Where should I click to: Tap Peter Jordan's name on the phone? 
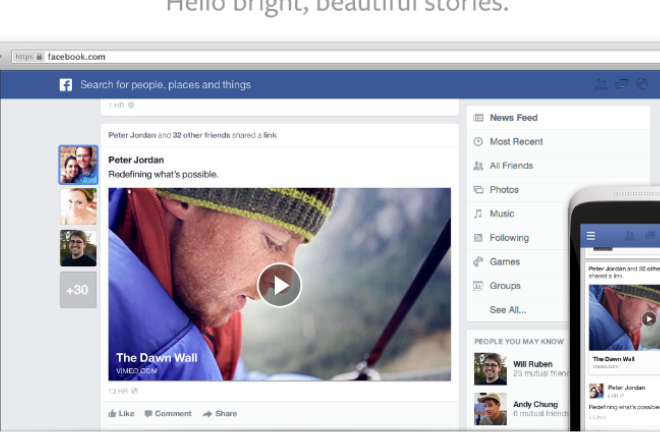click(x=626, y=388)
